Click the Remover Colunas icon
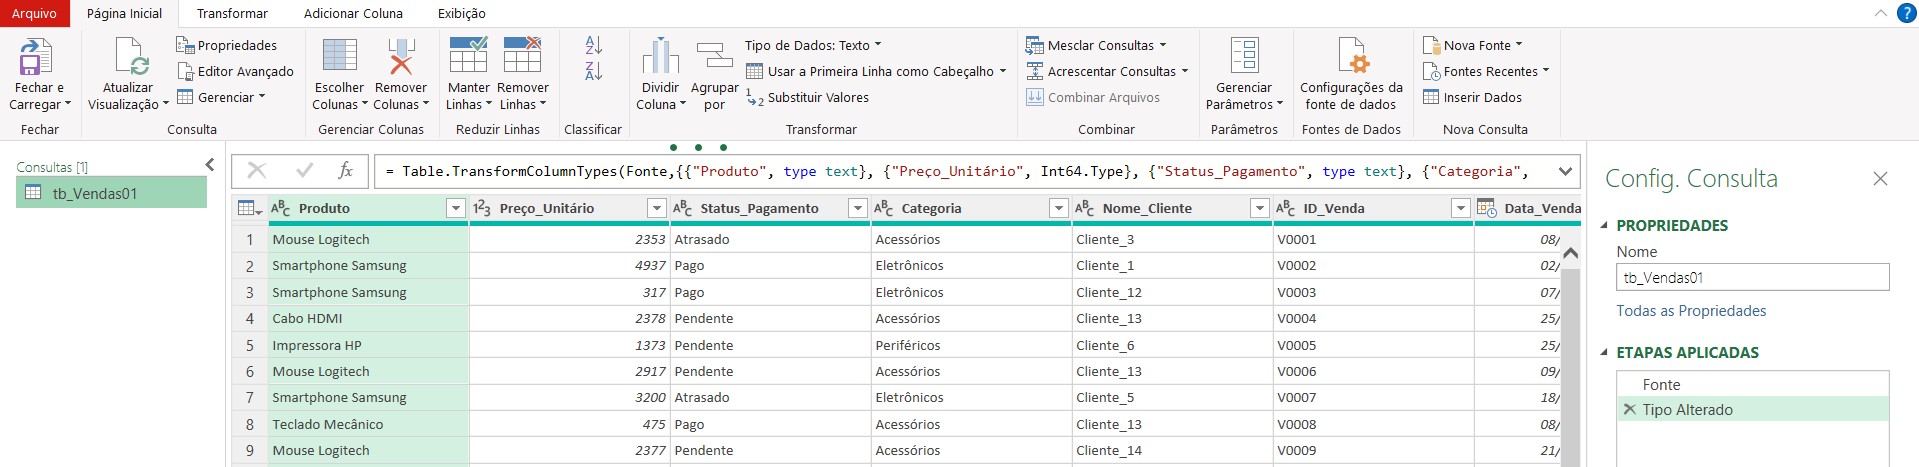1919x467 pixels. (x=401, y=58)
